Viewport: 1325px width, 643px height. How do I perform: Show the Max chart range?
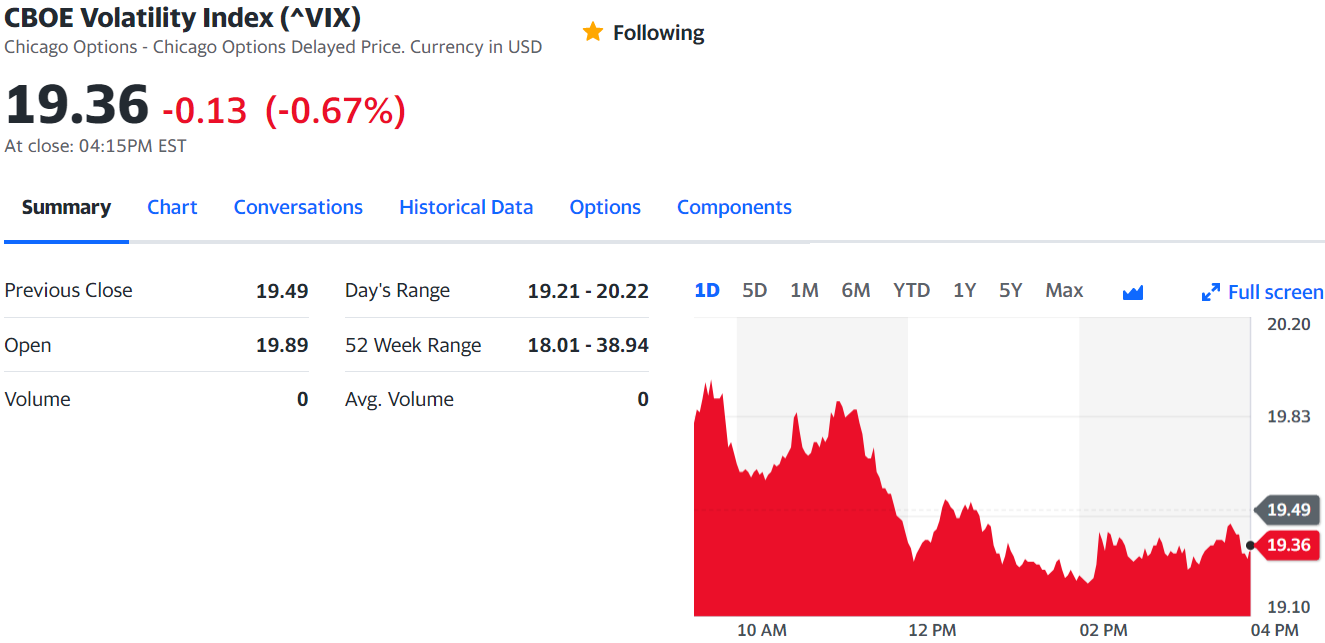pos(1064,290)
